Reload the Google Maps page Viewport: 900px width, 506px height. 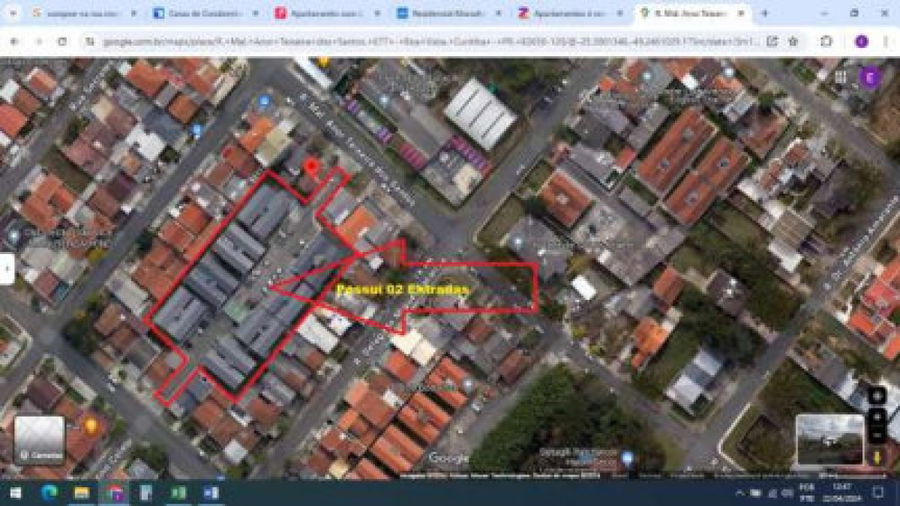tap(63, 41)
